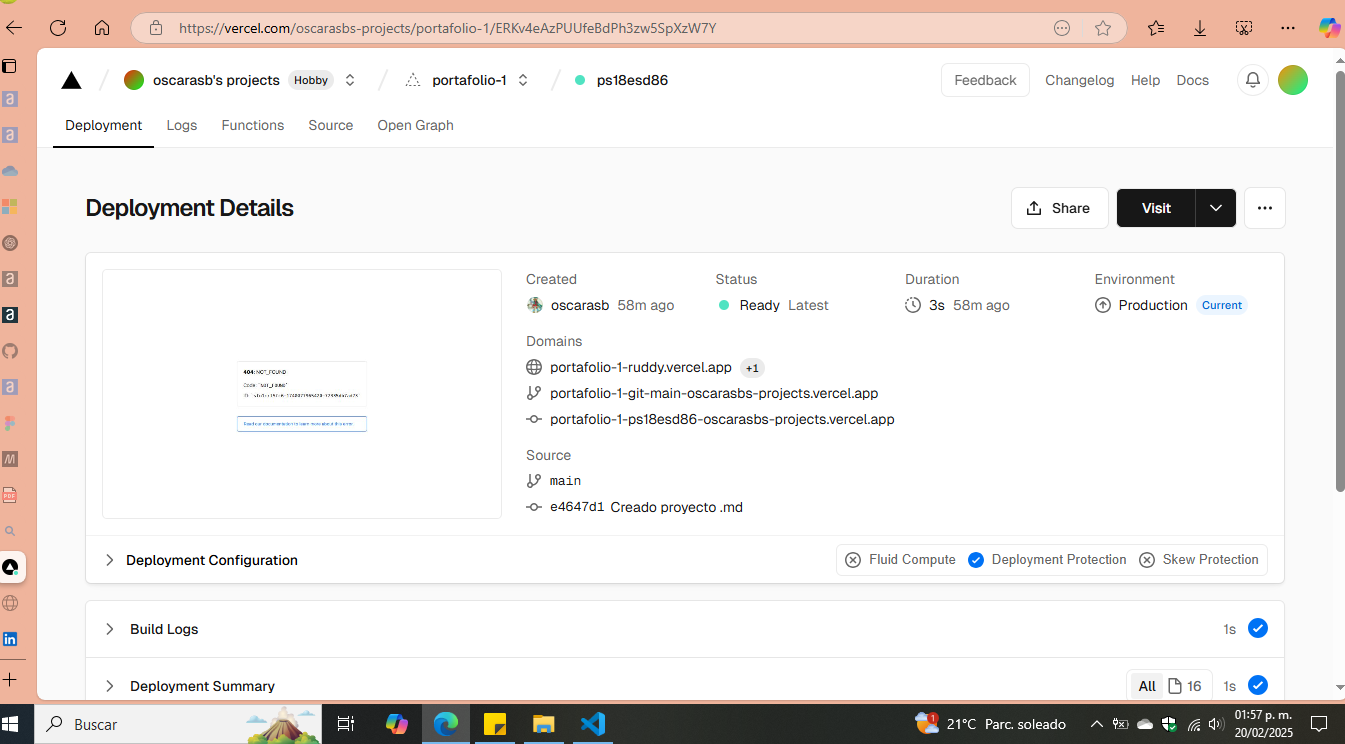The width and height of the screenshot is (1345, 744).
Task: Click the main branch source link
Action: 565,481
